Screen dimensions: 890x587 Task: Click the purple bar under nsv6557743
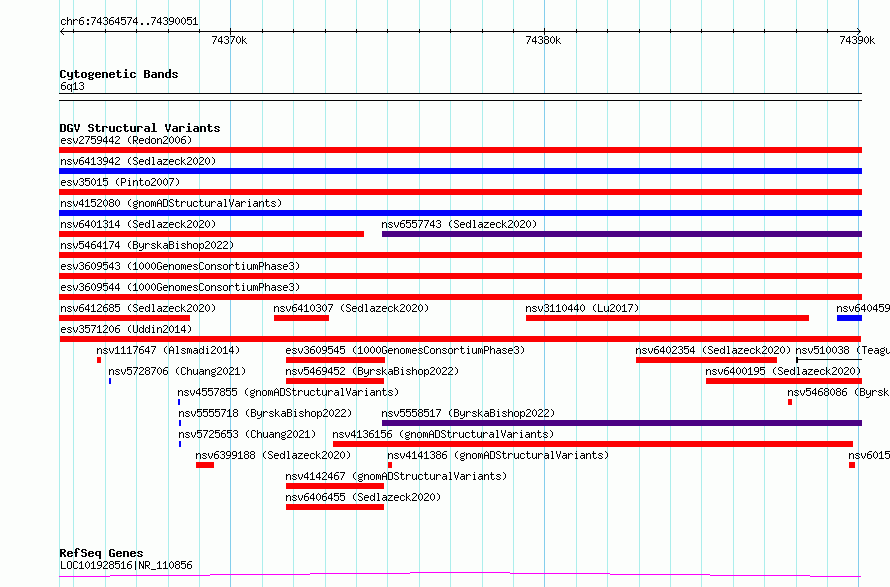(x=622, y=234)
